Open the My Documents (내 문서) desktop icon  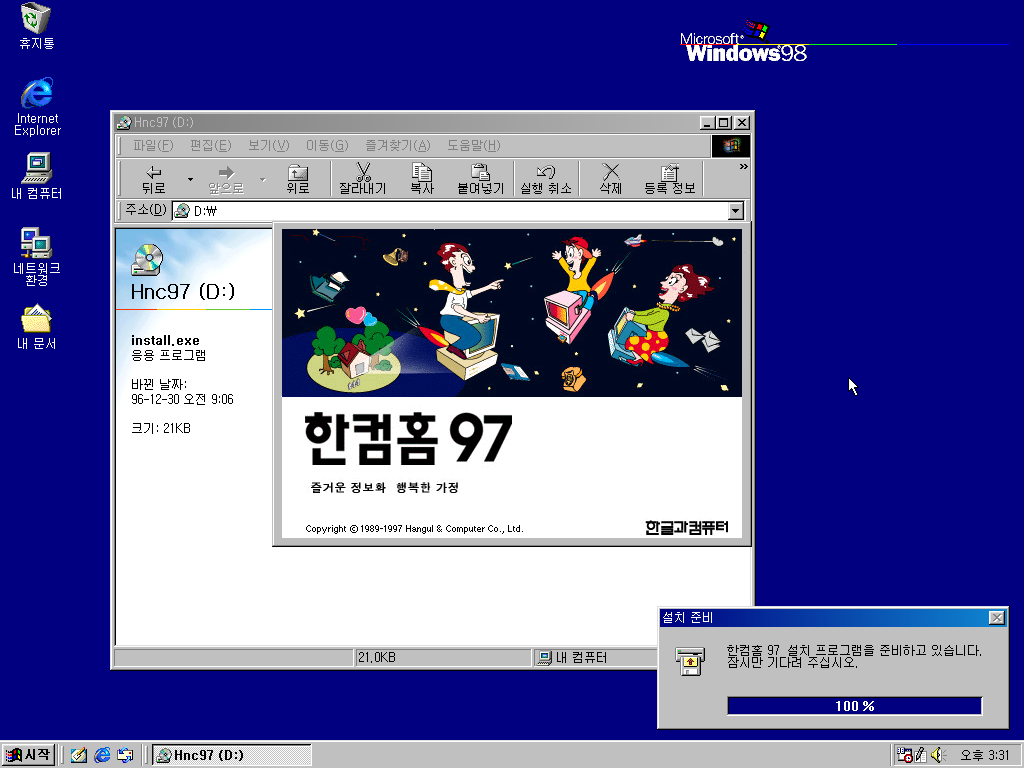(x=37, y=327)
